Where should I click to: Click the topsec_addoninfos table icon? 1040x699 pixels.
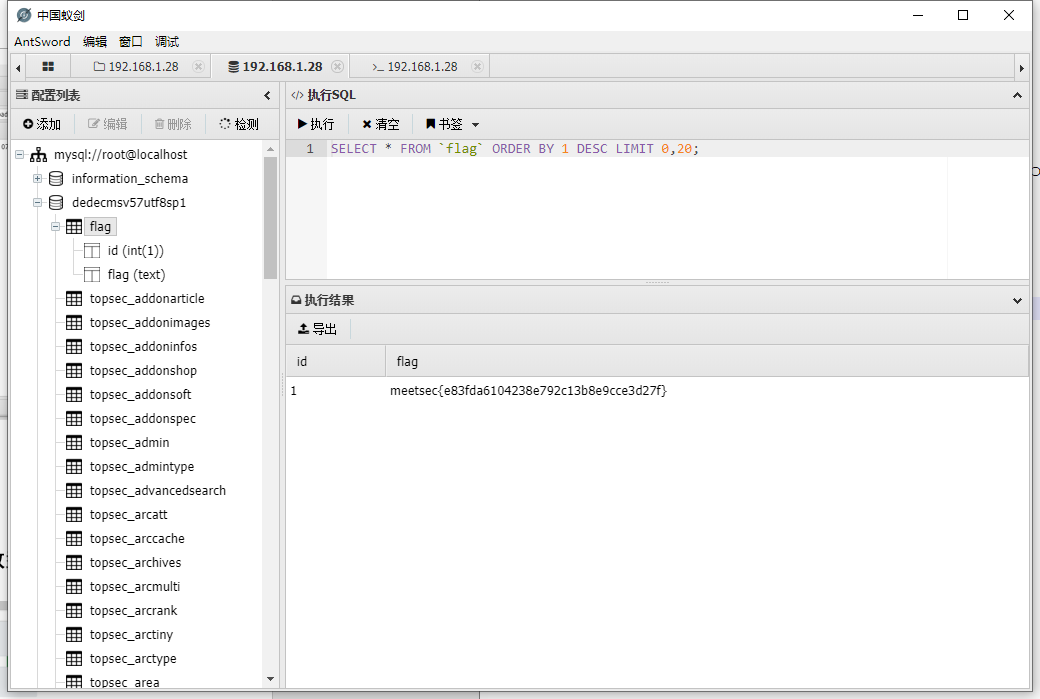point(74,346)
